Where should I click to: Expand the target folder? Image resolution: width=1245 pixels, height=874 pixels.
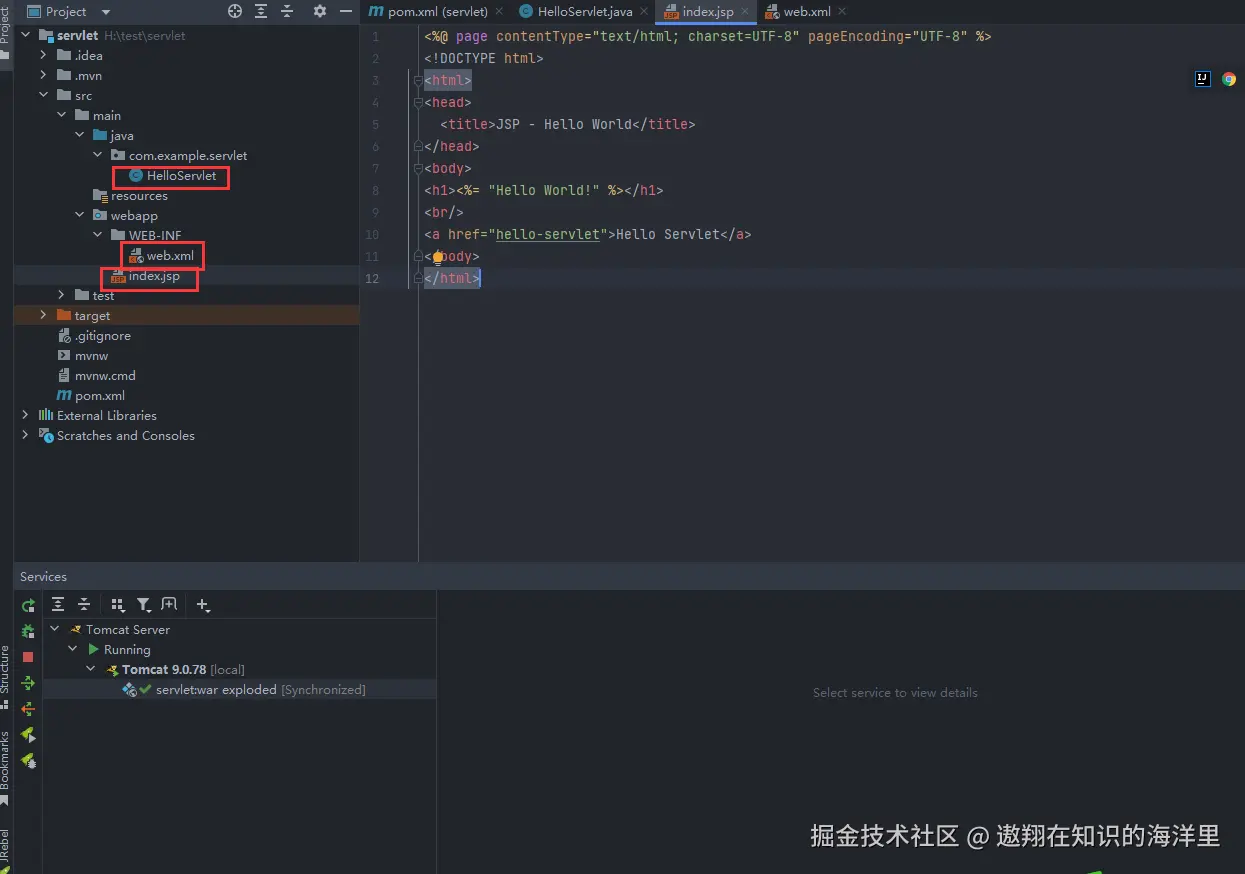tap(43, 315)
